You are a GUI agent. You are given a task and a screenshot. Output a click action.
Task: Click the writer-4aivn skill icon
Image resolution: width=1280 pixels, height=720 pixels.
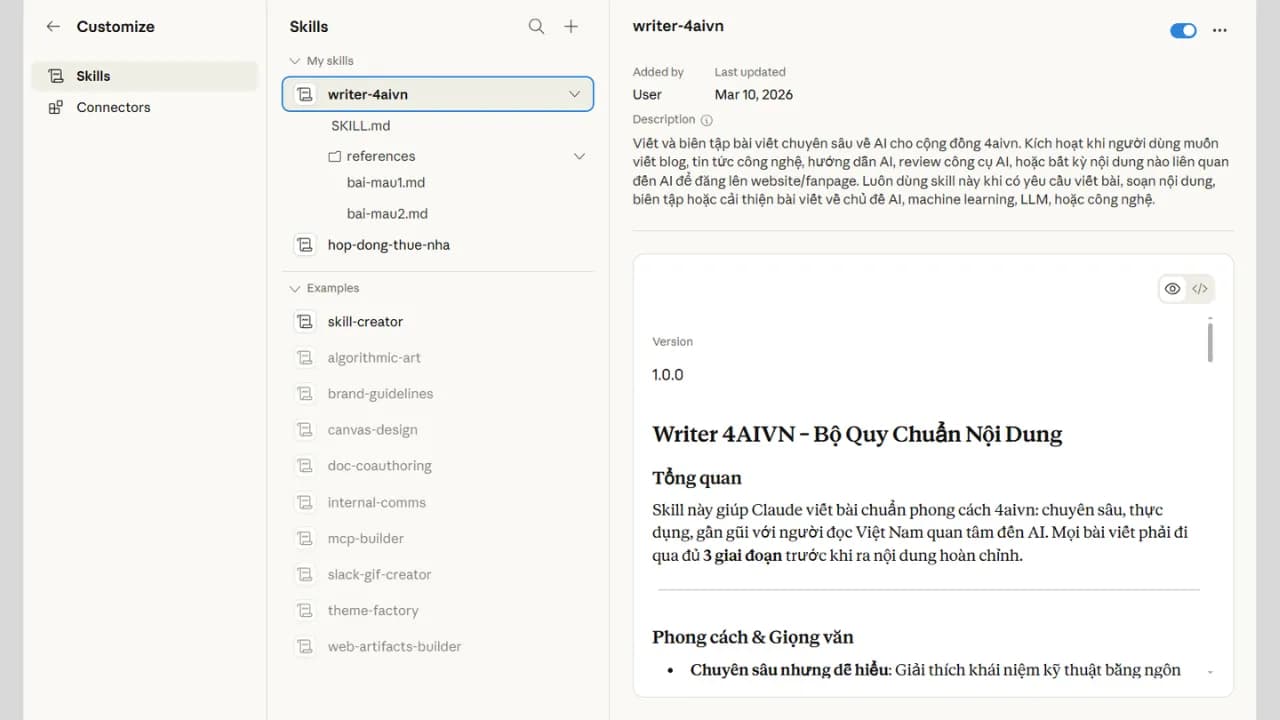[305, 94]
